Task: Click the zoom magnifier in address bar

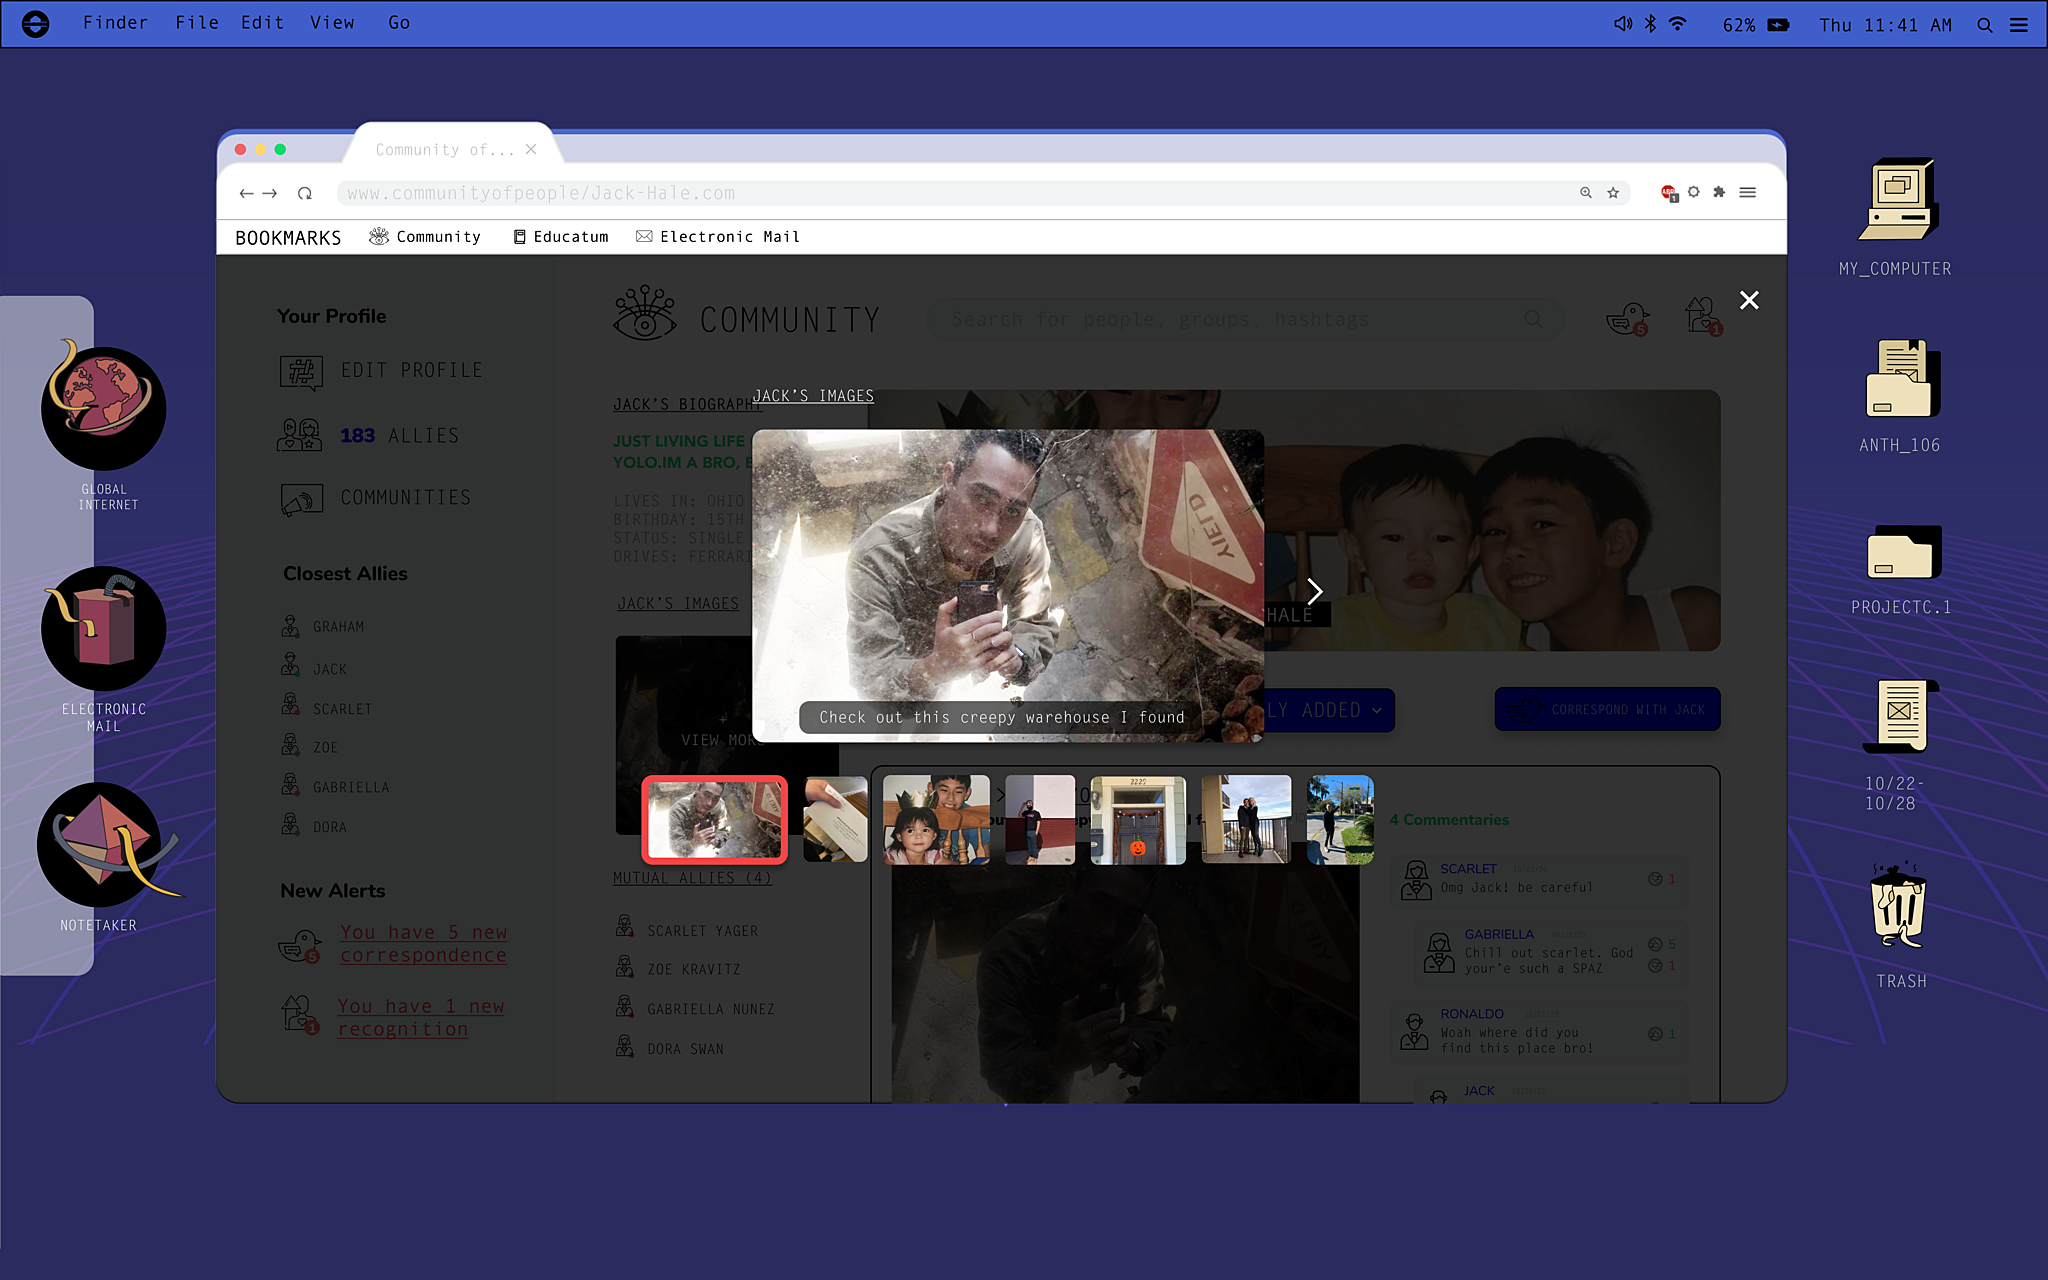Action: [x=1586, y=192]
